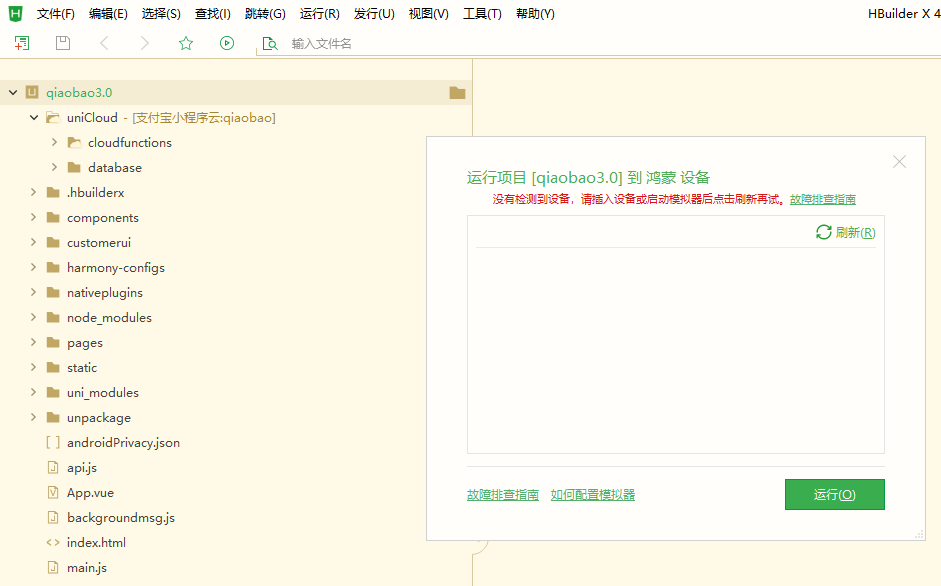Viewport: 941px width, 586px height.
Task: Click the new file toolbar icon
Action: (x=22, y=43)
